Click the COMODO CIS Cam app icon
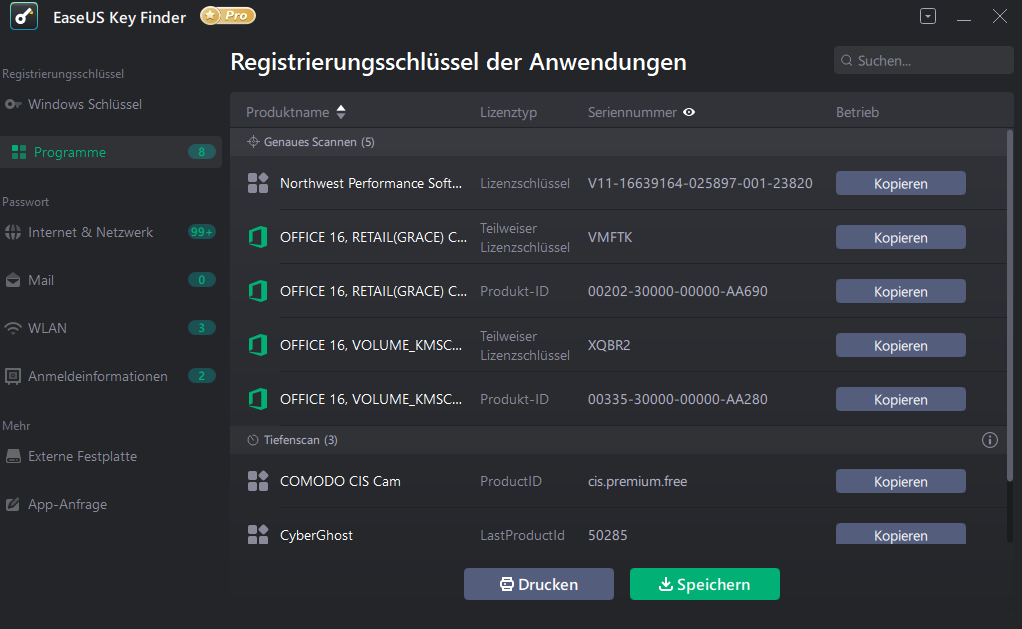 point(258,481)
